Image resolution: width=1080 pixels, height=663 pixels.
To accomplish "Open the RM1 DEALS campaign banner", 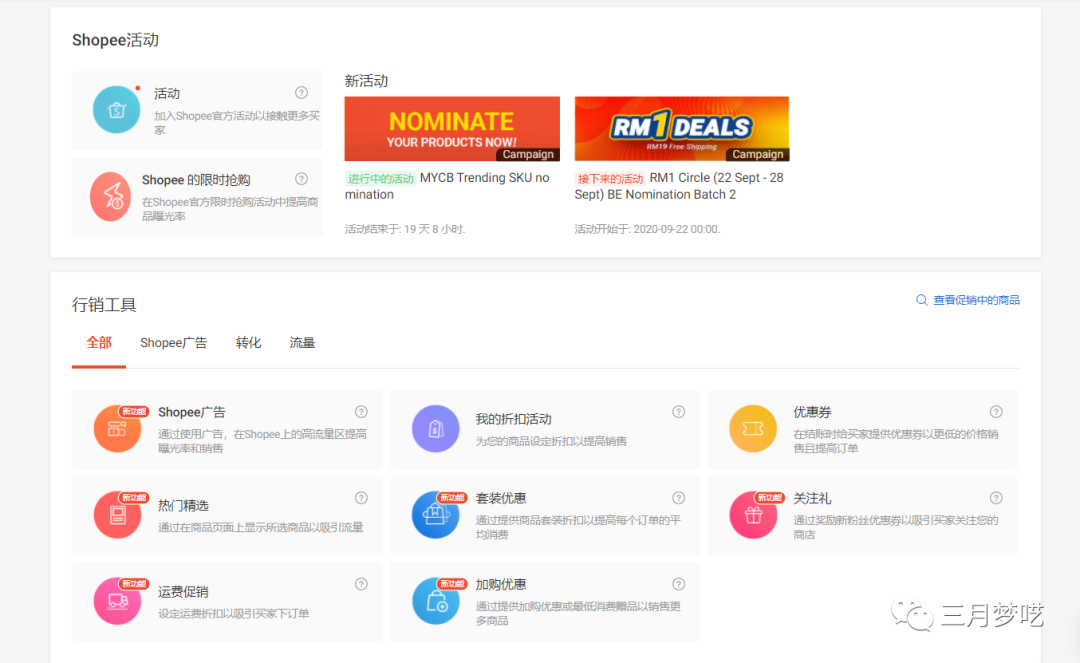I will (x=682, y=128).
